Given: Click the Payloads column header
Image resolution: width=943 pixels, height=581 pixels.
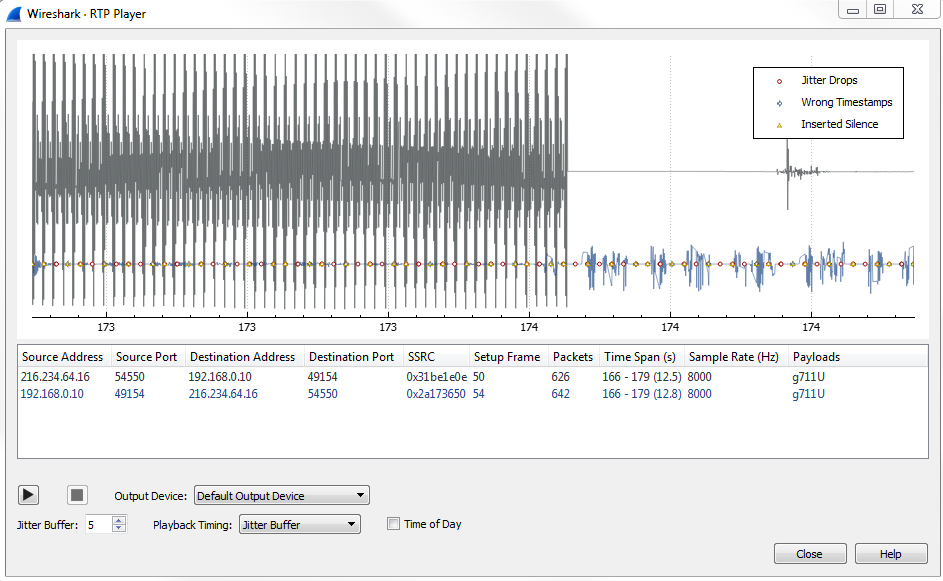Looking at the screenshot, I should point(816,357).
